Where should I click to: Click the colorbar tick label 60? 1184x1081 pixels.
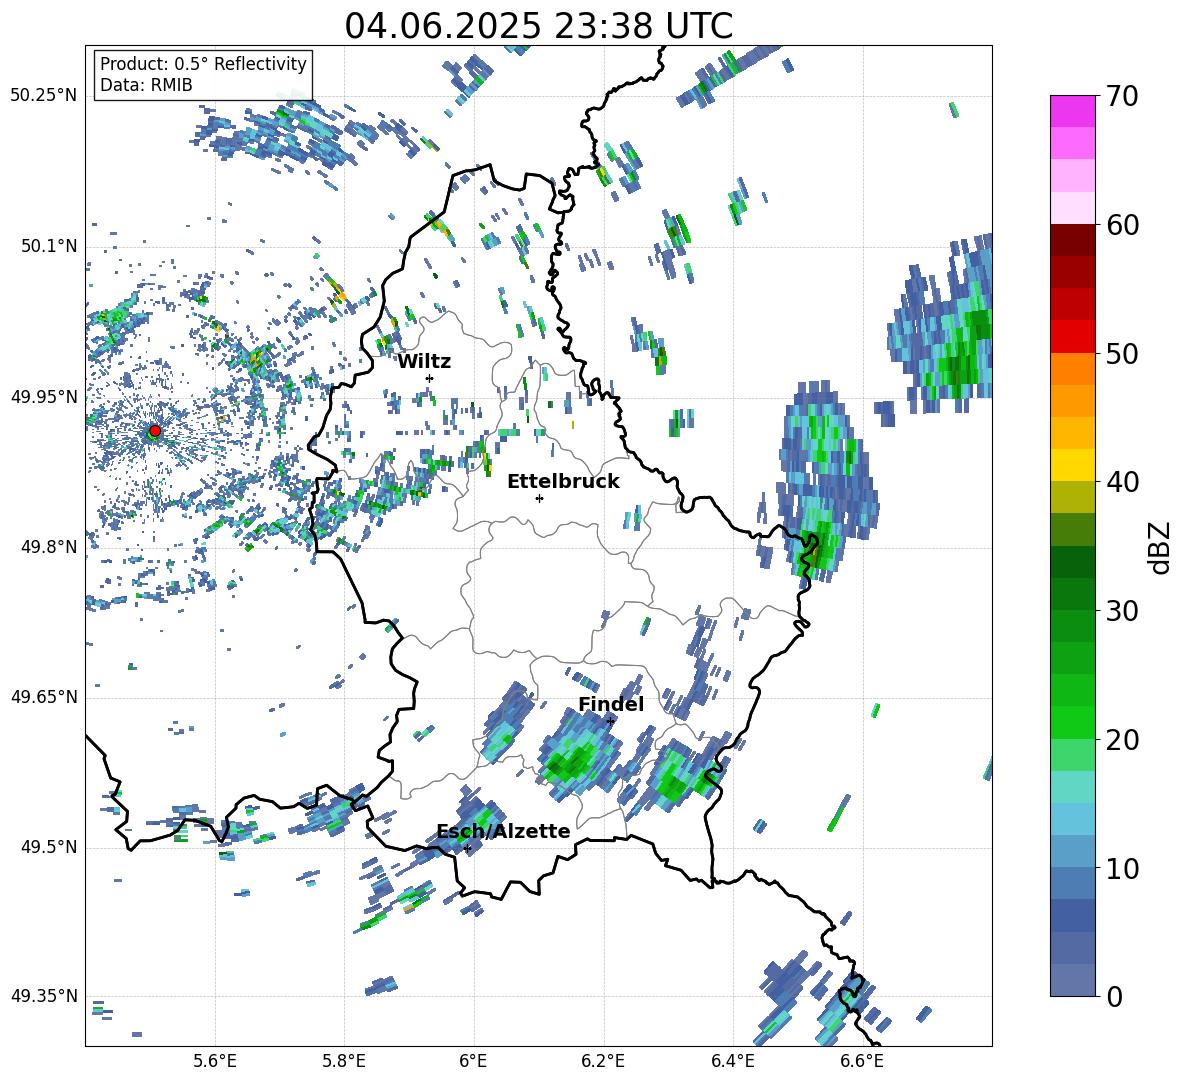[1122, 225]
